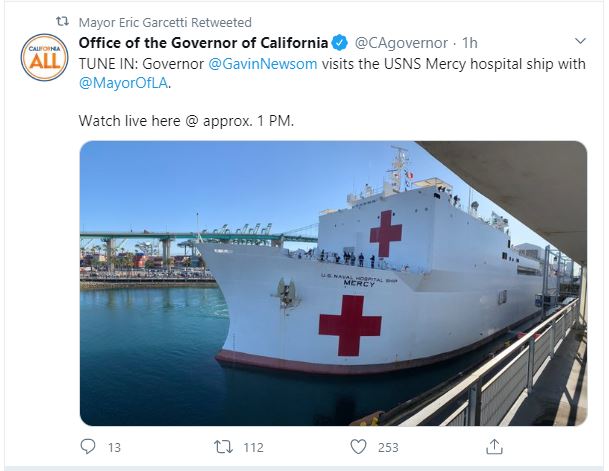Open the 1h tweet timestamp
This screenshot has height=471, width=609.
point(470,43)
